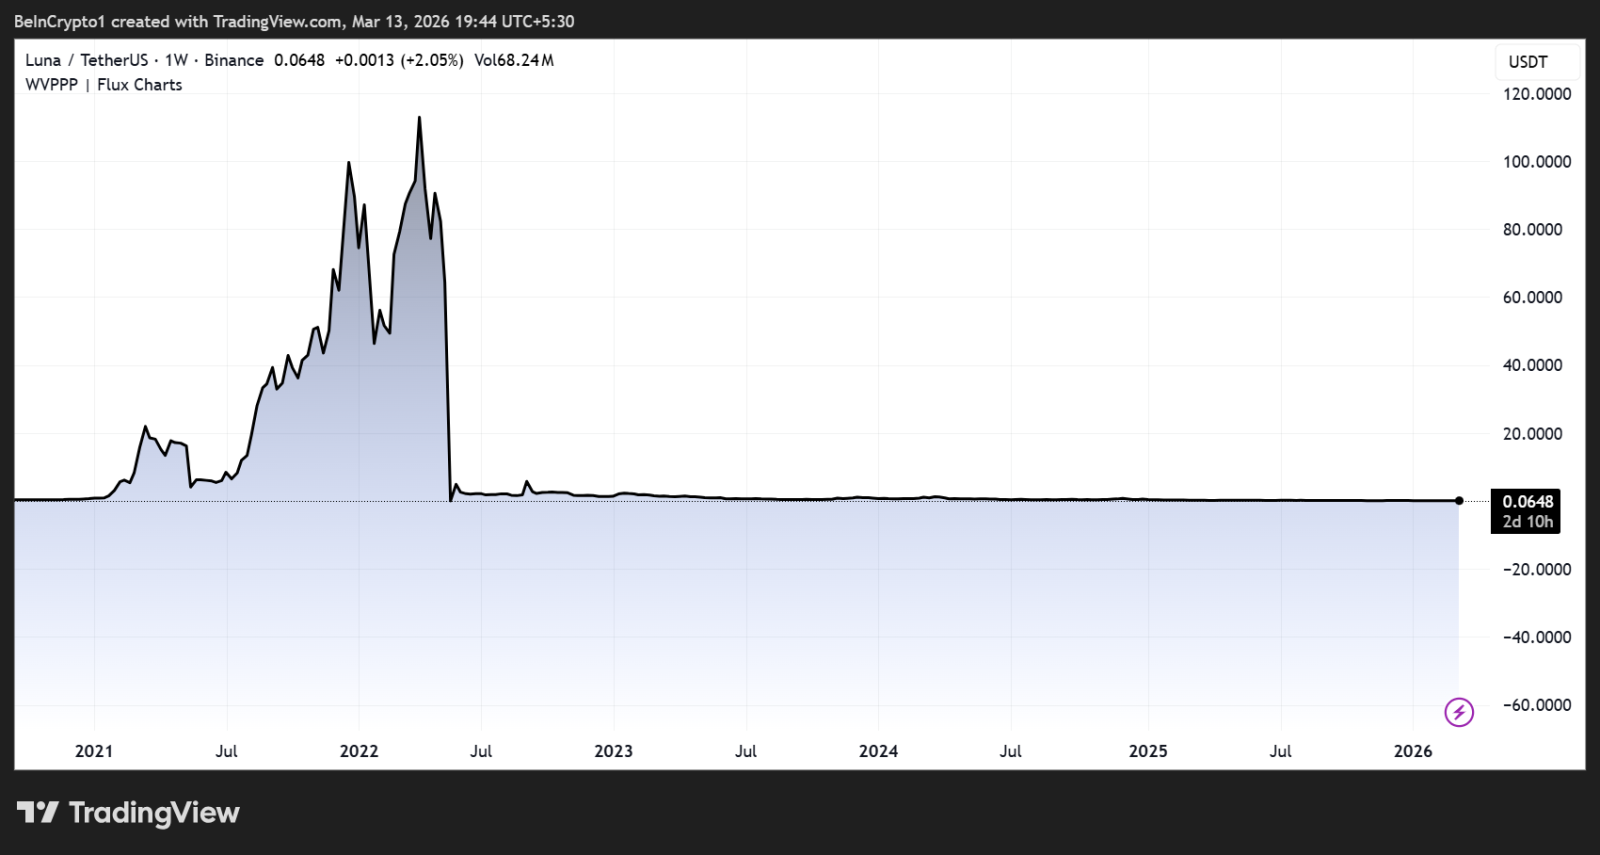Click the TradingView wordmark text at bottom
Viewport: 1600px width, 855px height.
coord(154,813)
